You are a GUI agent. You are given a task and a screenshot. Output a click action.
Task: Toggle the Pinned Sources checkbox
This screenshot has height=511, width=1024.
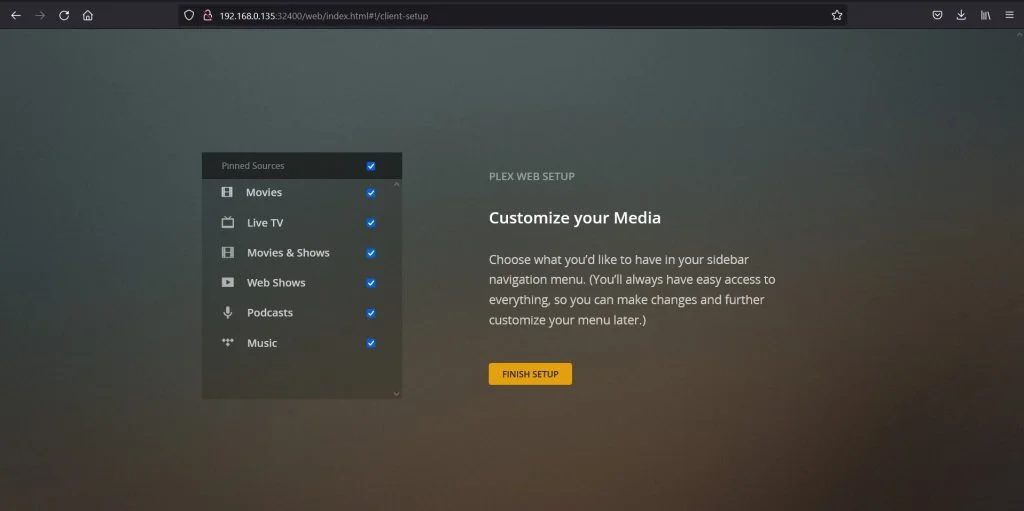371,166
